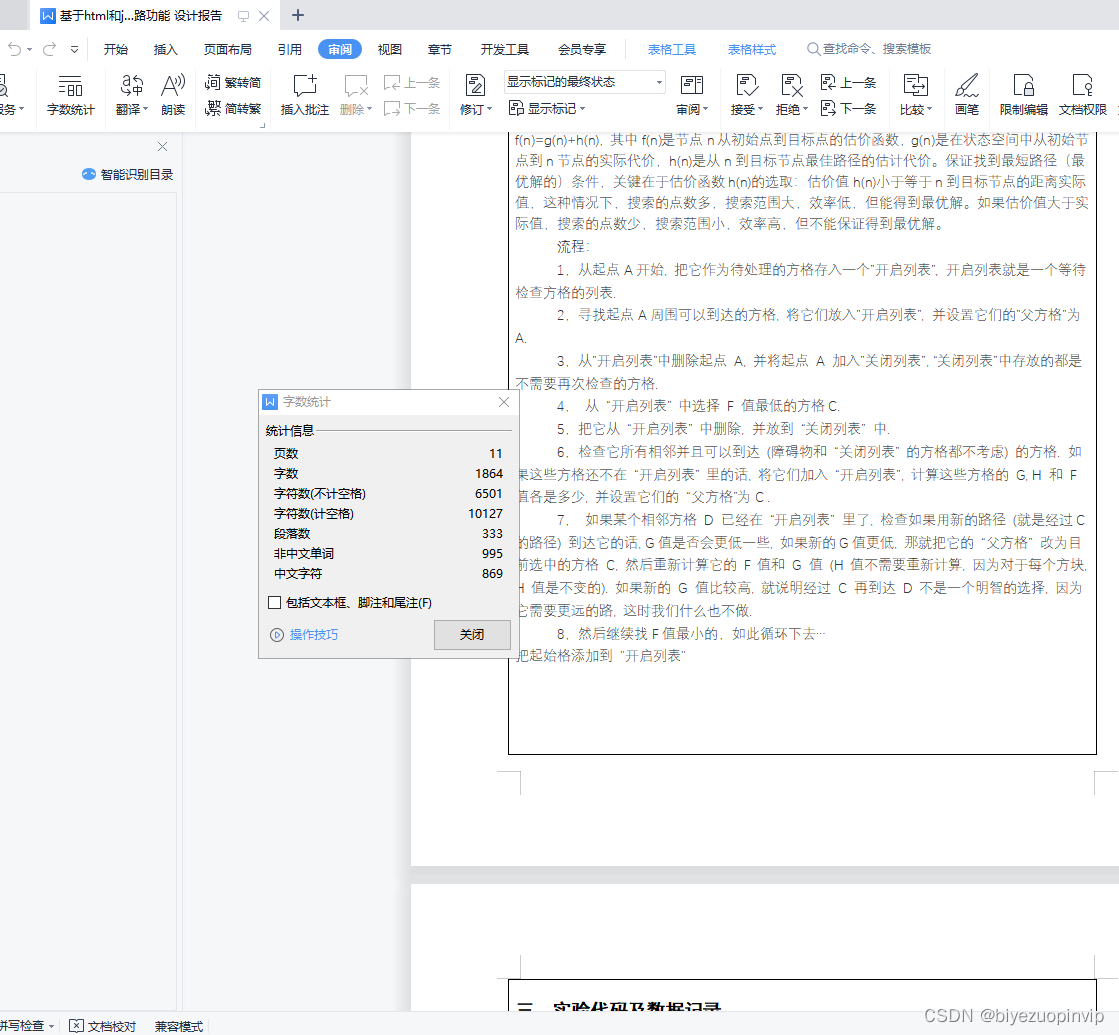
Task: Click the undo arrow icon
Action: pos(14,49)
